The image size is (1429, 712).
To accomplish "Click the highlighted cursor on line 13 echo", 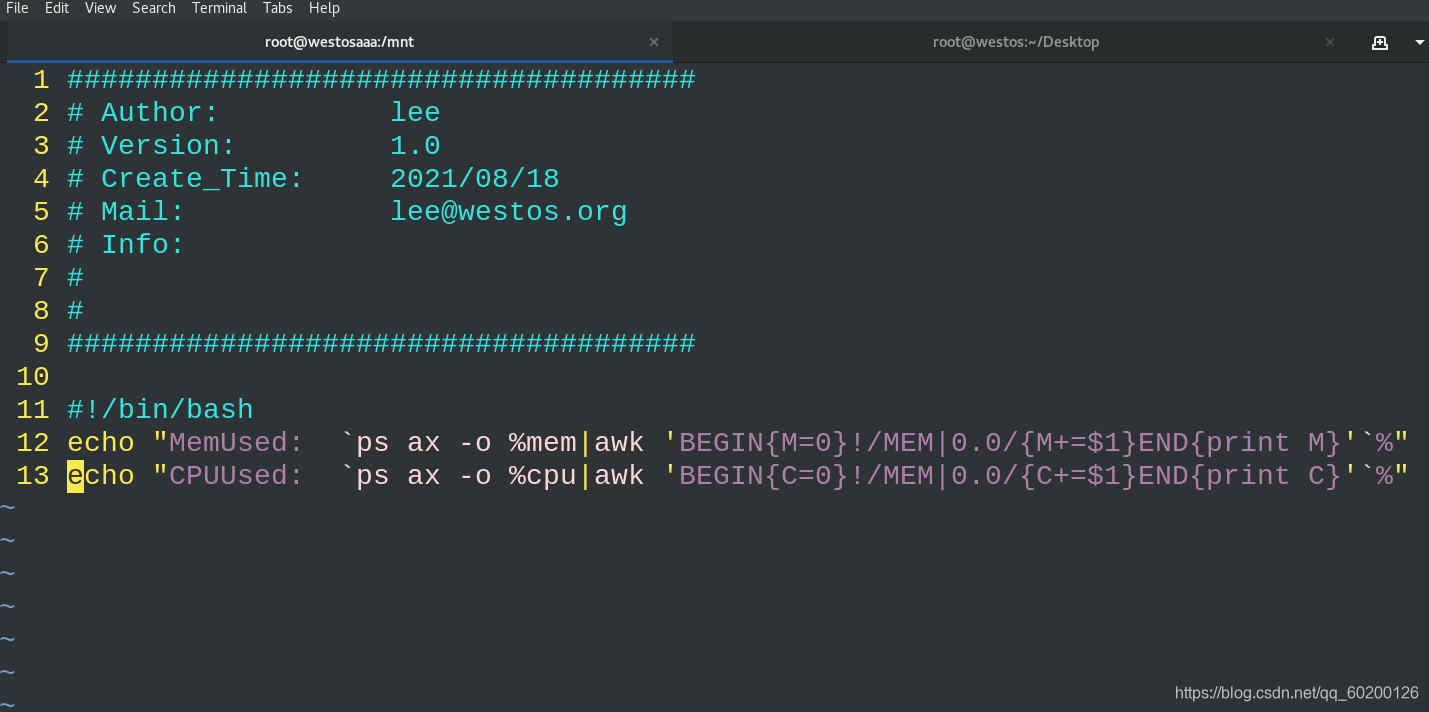I will pos(75,475).
